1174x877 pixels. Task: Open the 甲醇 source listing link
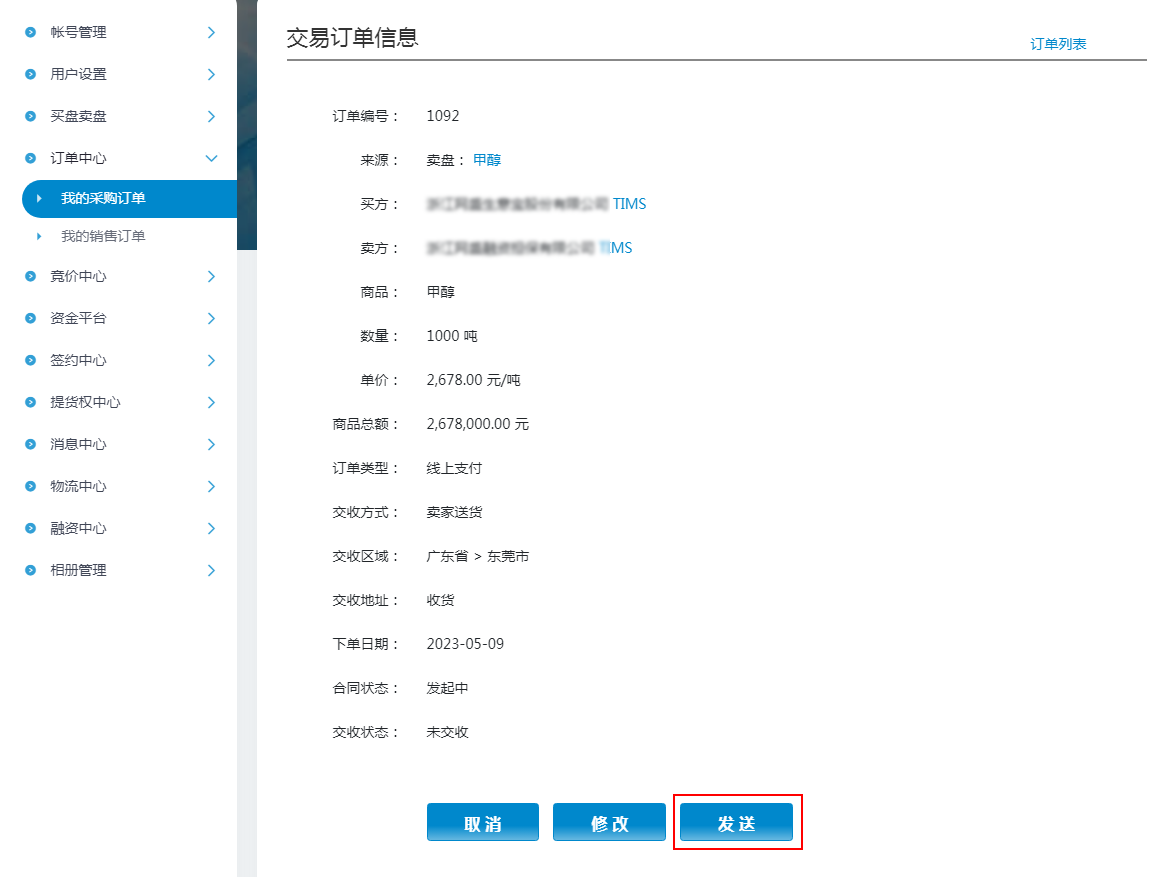pyautogui.click(x=487, y=160)
